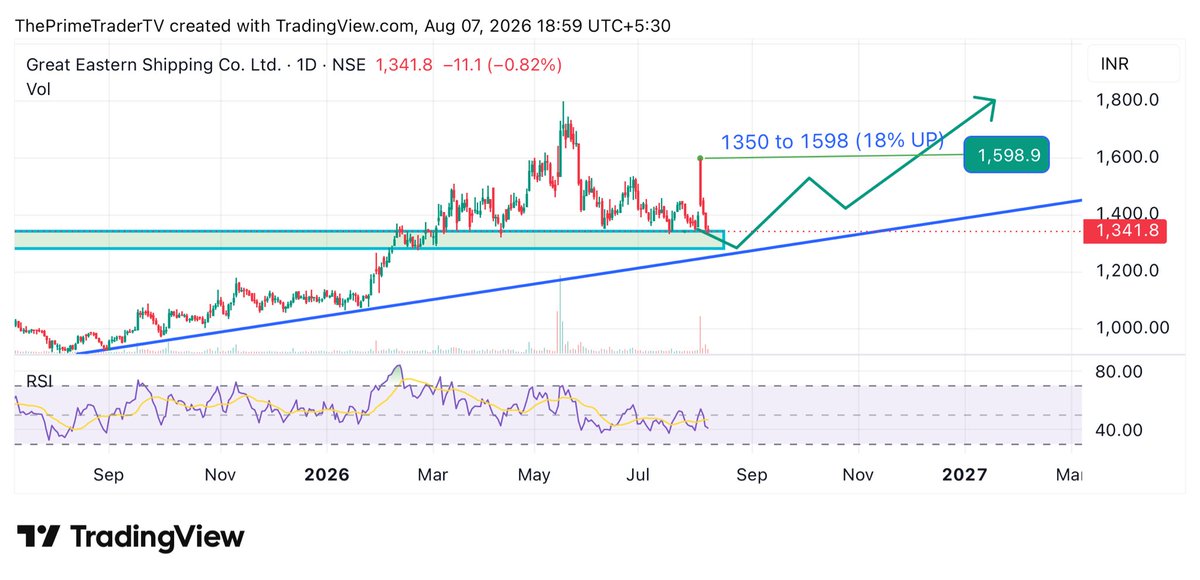1200x580 pixels.
Task: Click the green 1,598.9 target price tag
Action: 1006,155
